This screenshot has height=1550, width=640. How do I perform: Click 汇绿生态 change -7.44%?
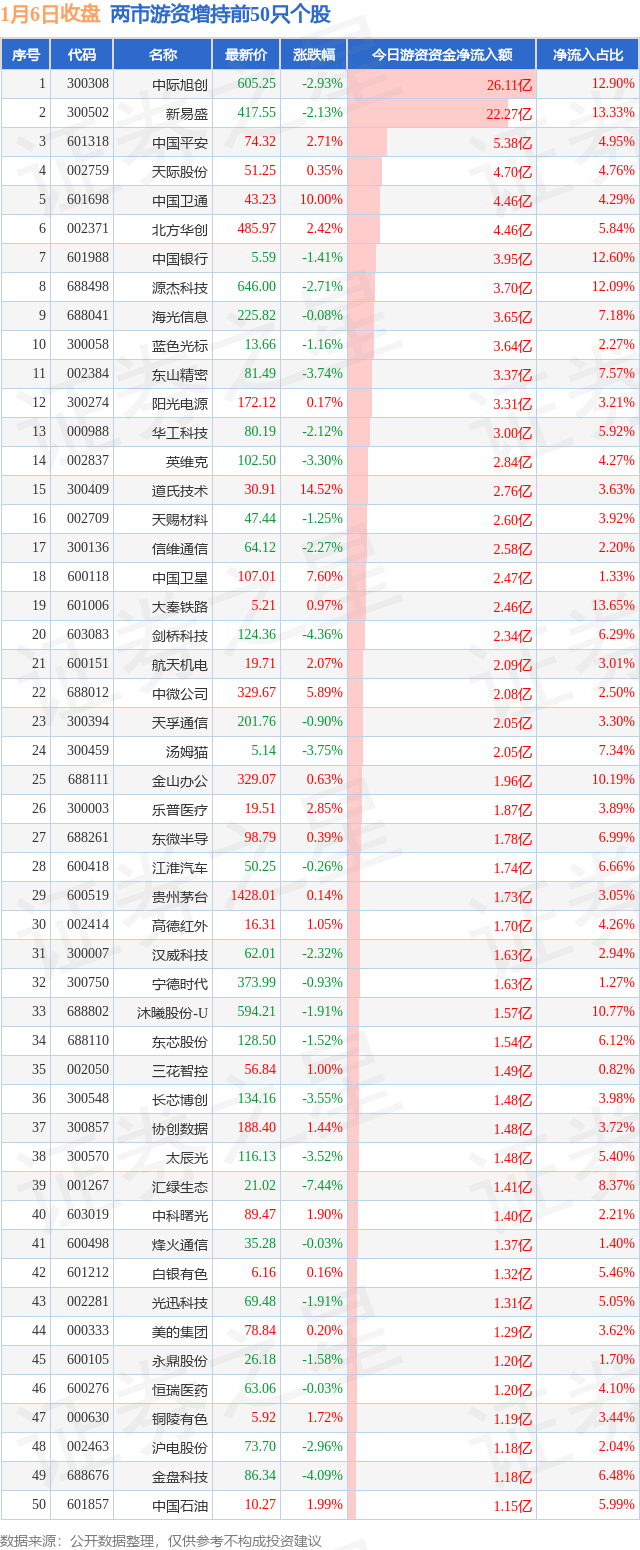click(x=322, y=1186)
